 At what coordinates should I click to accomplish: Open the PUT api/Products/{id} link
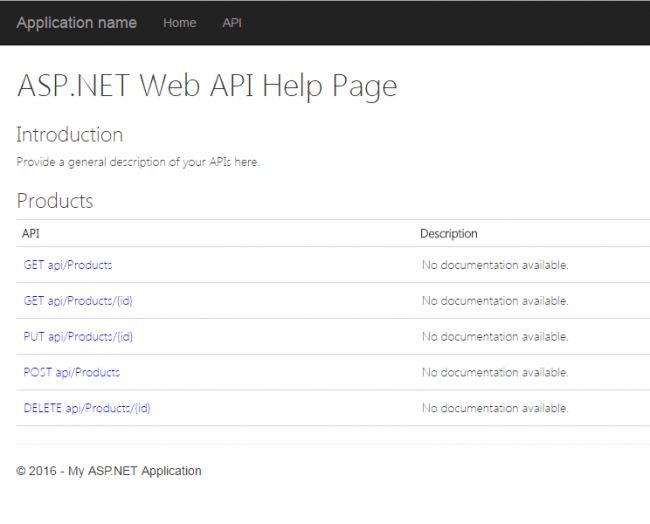pyautogui.click(x=78, y=337)
